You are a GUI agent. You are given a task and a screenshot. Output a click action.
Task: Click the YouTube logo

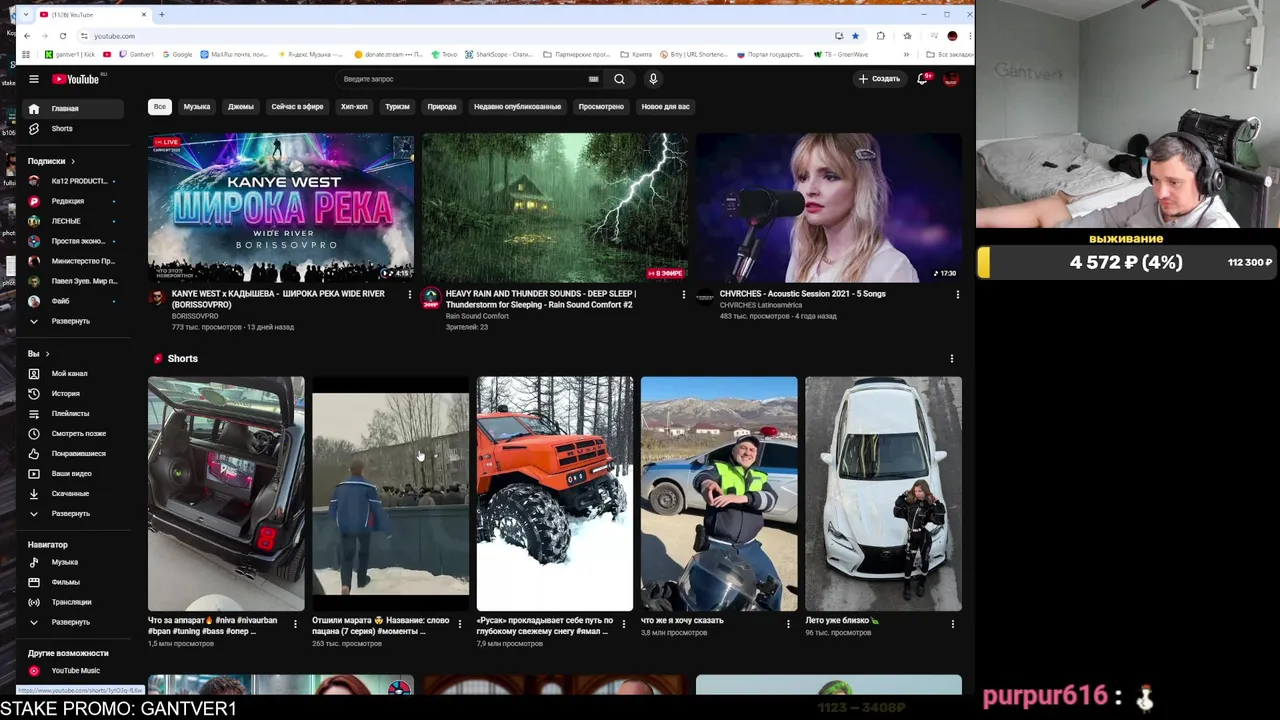[78, 79]
